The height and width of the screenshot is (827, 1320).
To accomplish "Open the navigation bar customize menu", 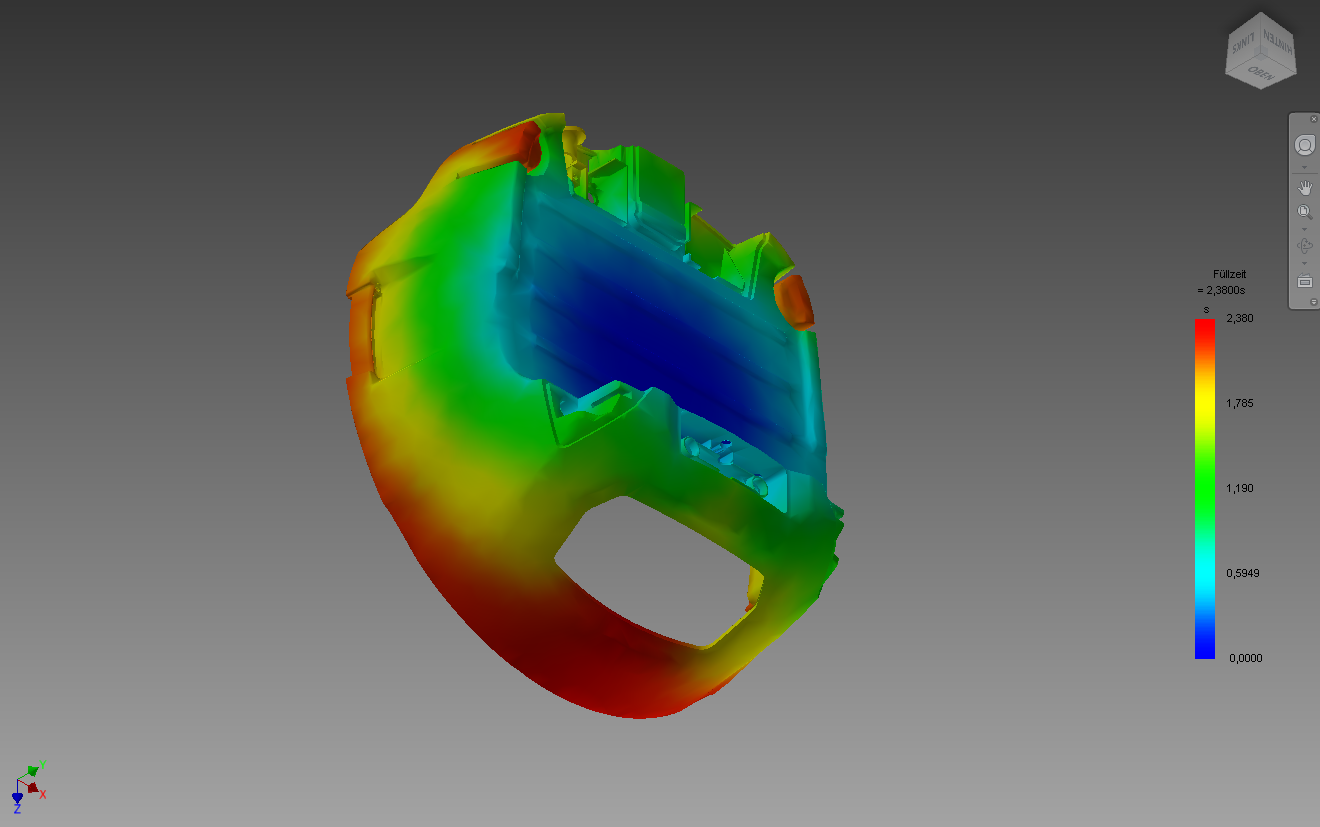I will (1314, 301).
